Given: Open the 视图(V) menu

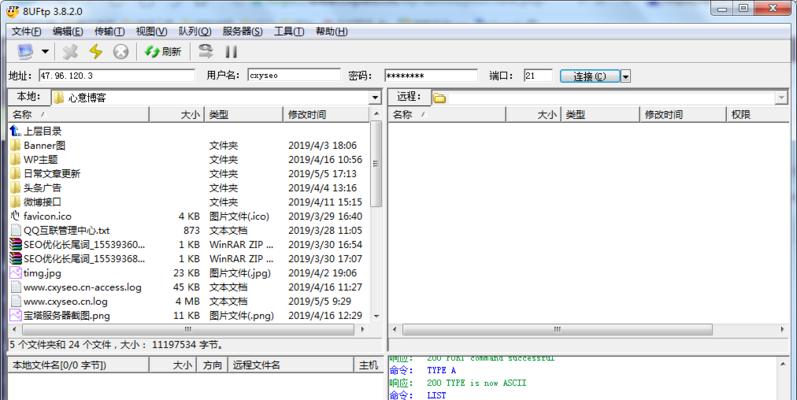Looking at the screenshot, I should click(151, 32).
